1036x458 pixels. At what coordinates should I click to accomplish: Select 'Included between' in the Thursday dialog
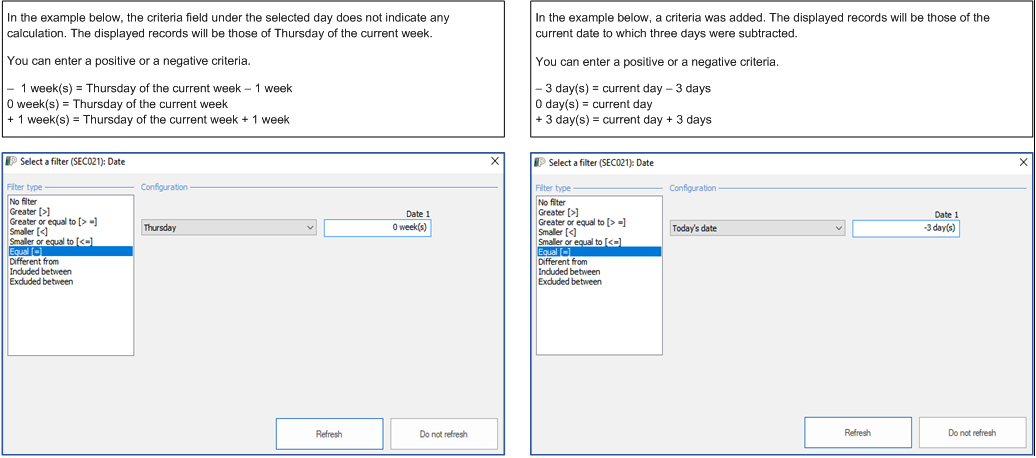pos(71,272)
